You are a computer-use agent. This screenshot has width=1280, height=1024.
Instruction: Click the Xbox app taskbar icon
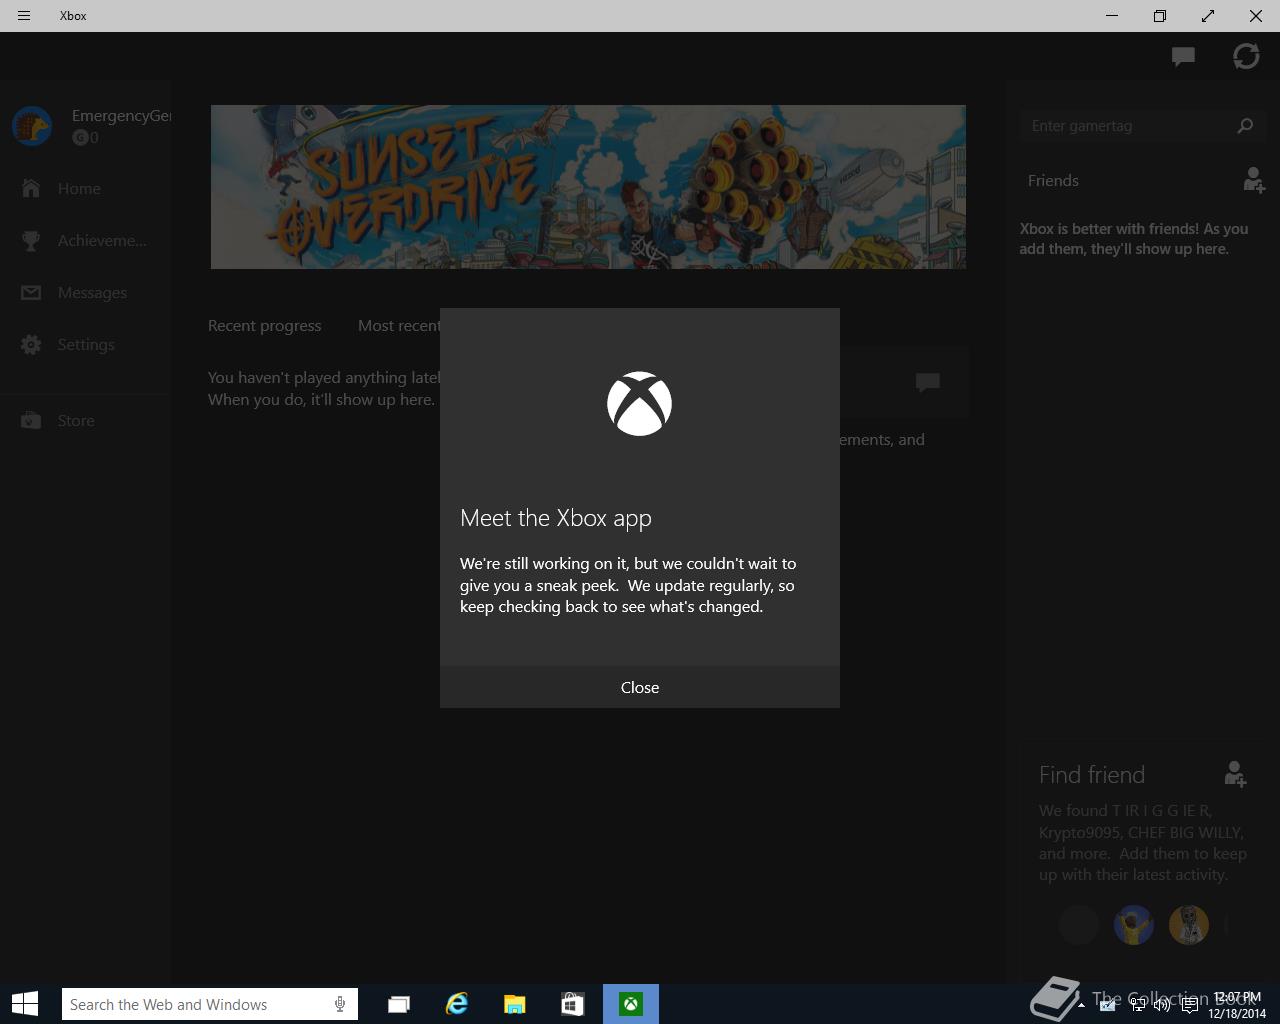(631, 1004)
